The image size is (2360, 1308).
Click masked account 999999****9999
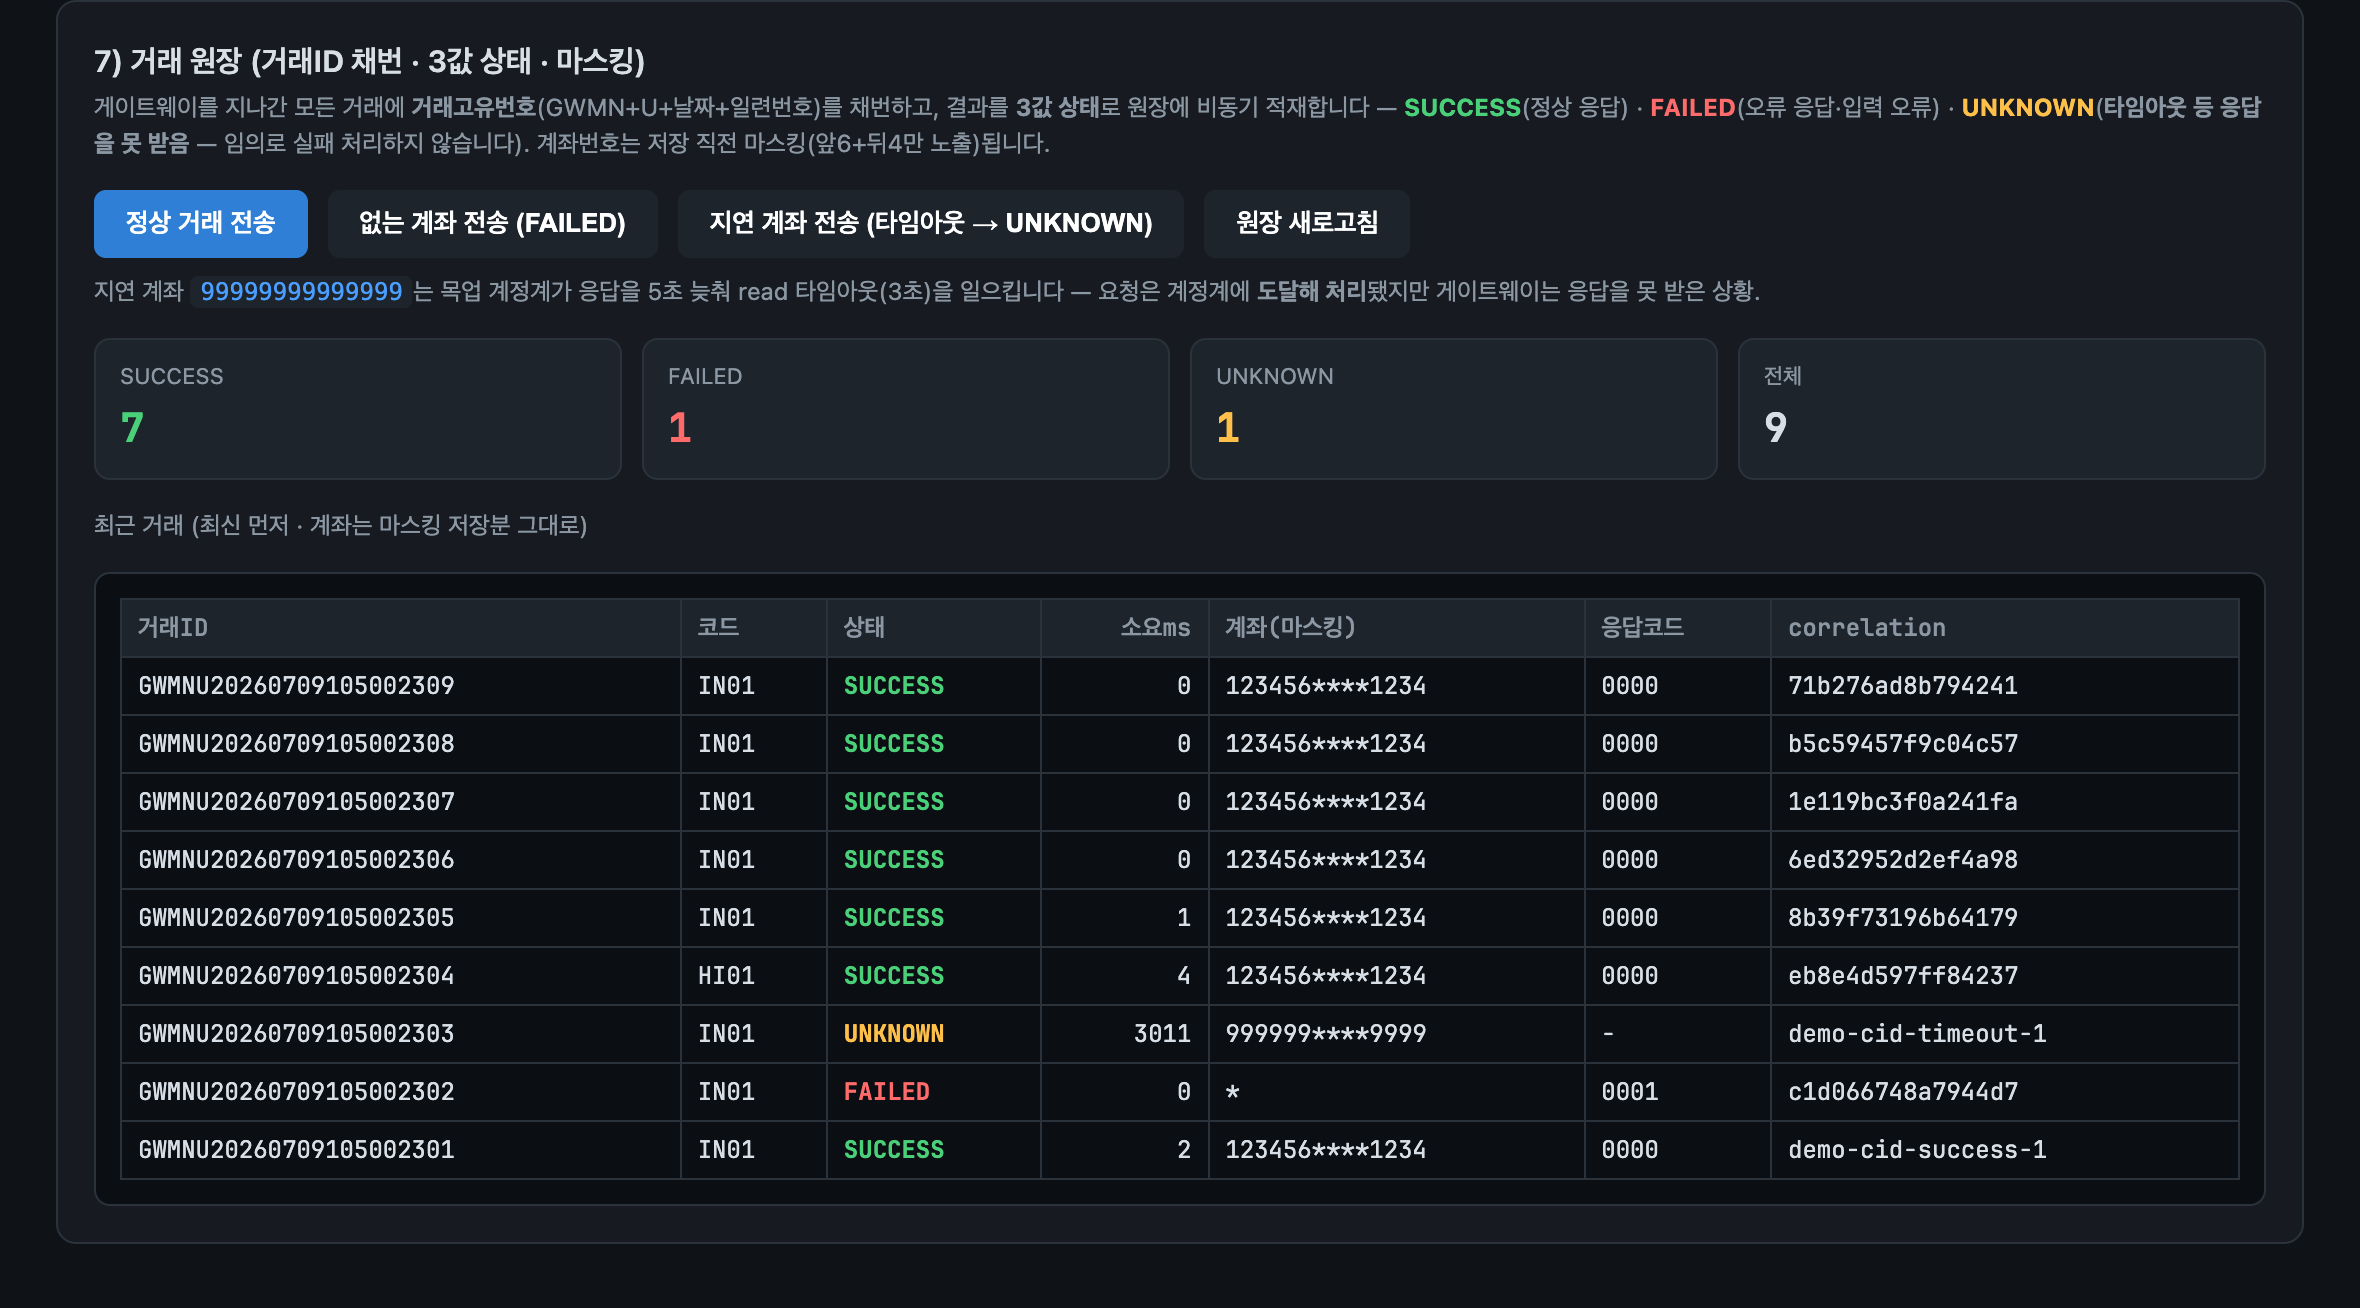(x=1326, y=1034)
